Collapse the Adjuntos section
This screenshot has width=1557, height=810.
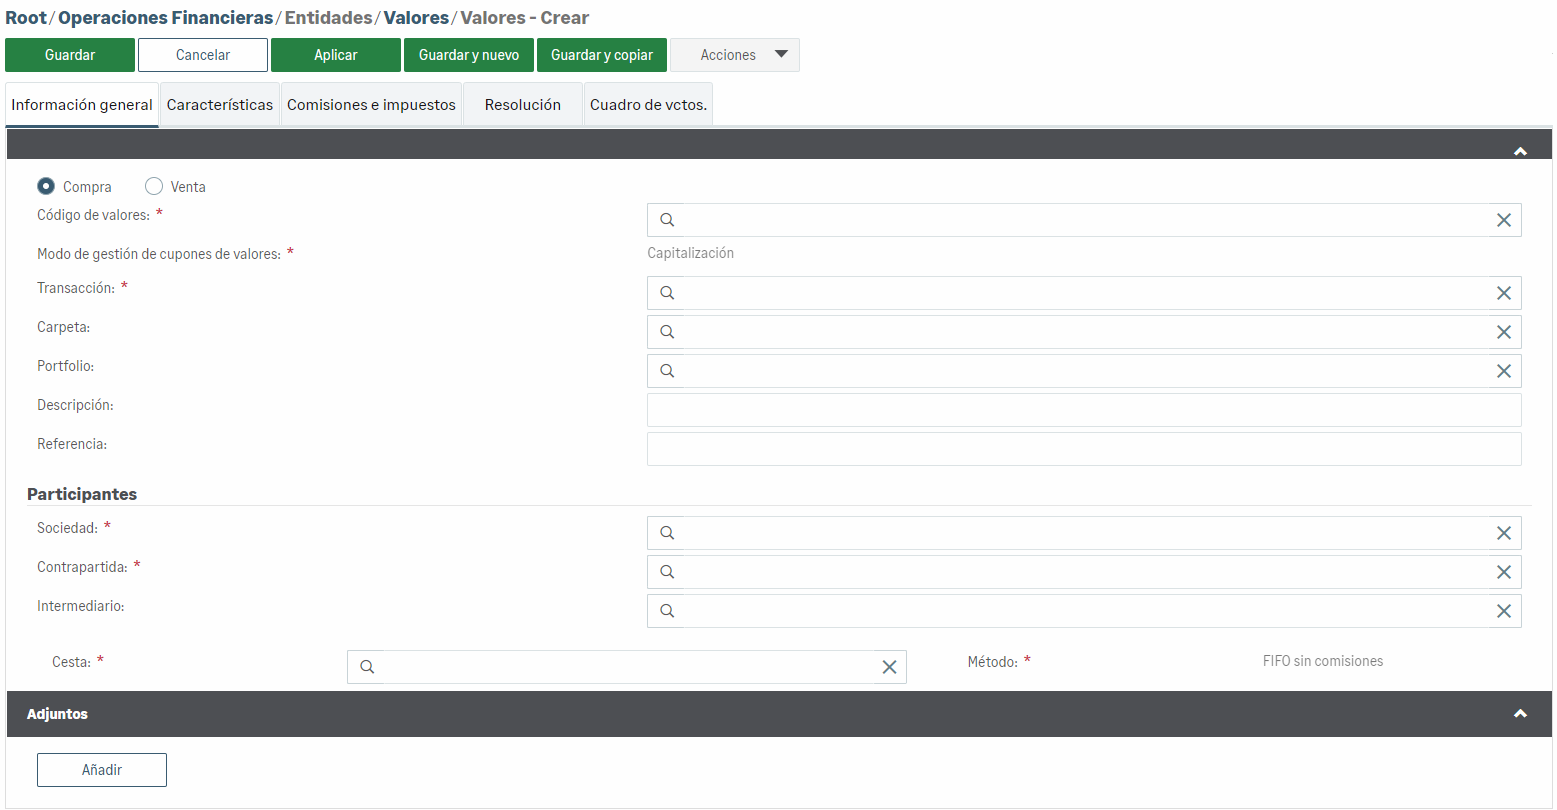tap(1520, 714)
